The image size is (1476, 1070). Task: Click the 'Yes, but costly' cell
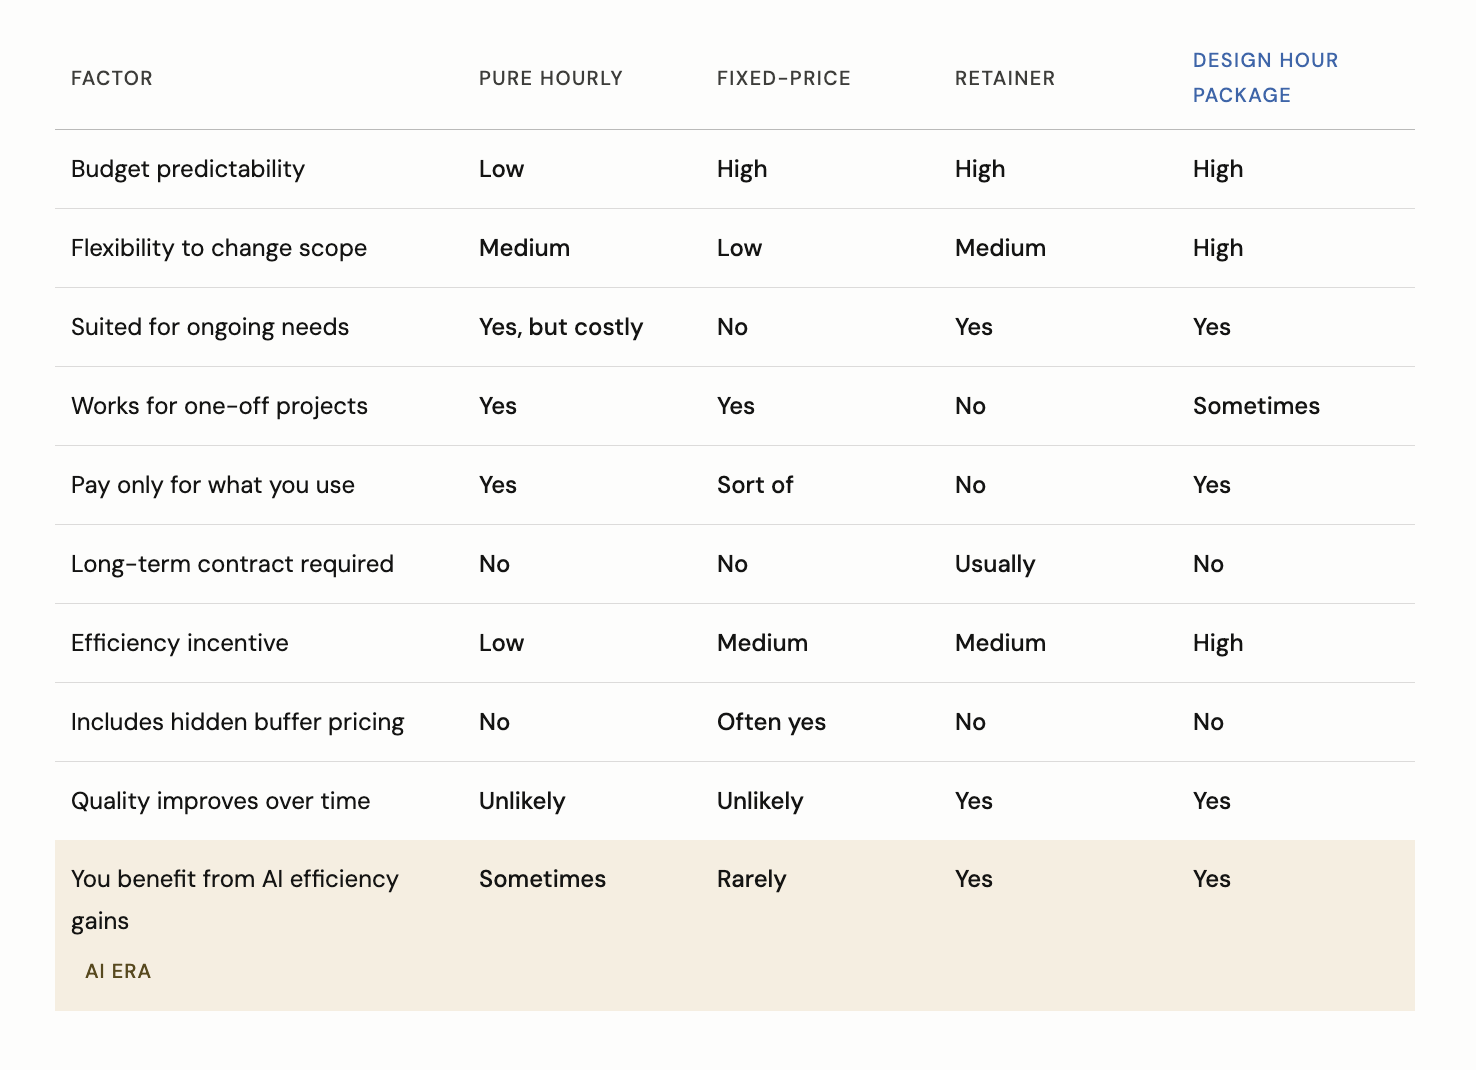pyautogui.click(x=560, y=327)
